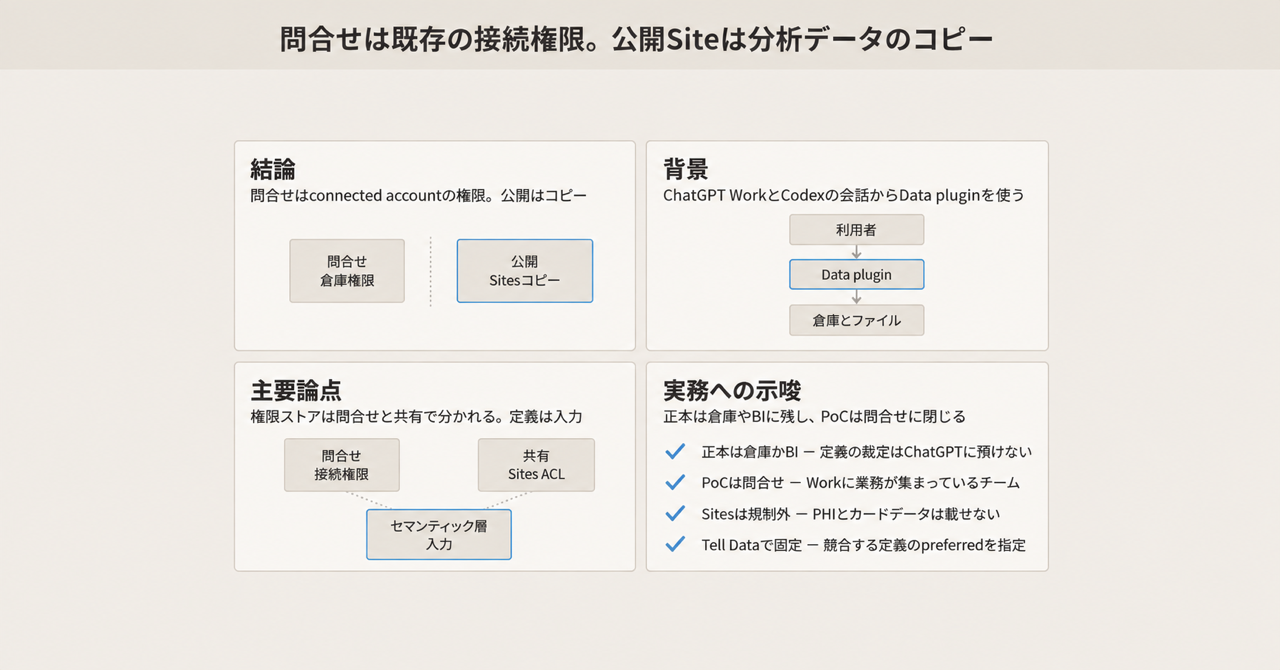This screenshot has width=1280, height=670.
Task: Select the 実務への示唆 heading
Action: pyautogui.click(x=732, y=390)
